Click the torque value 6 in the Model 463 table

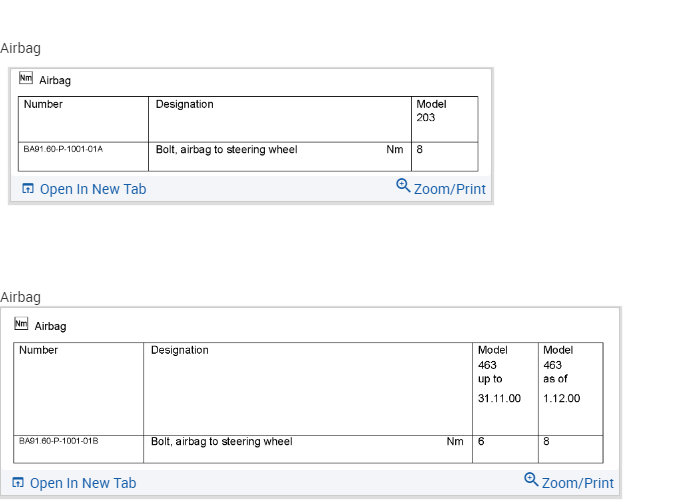coord(481,441)
